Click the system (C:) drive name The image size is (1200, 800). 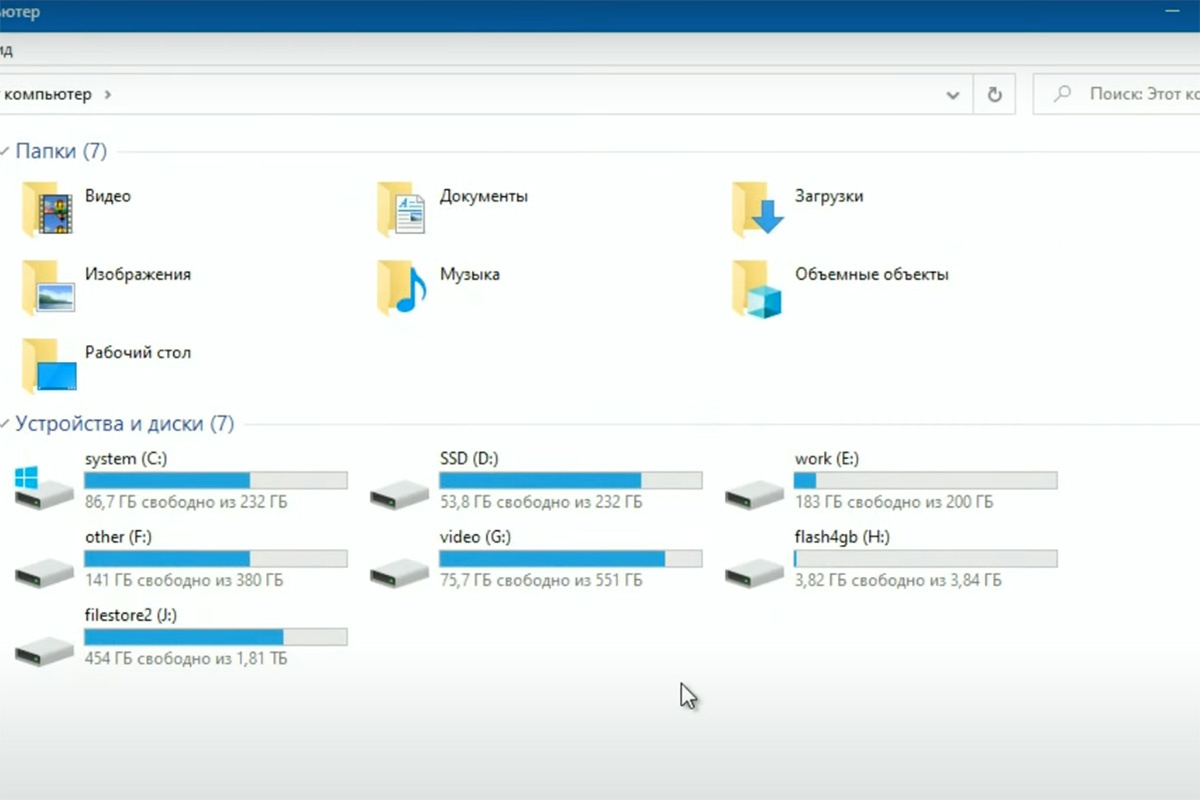tap(126, 459)
